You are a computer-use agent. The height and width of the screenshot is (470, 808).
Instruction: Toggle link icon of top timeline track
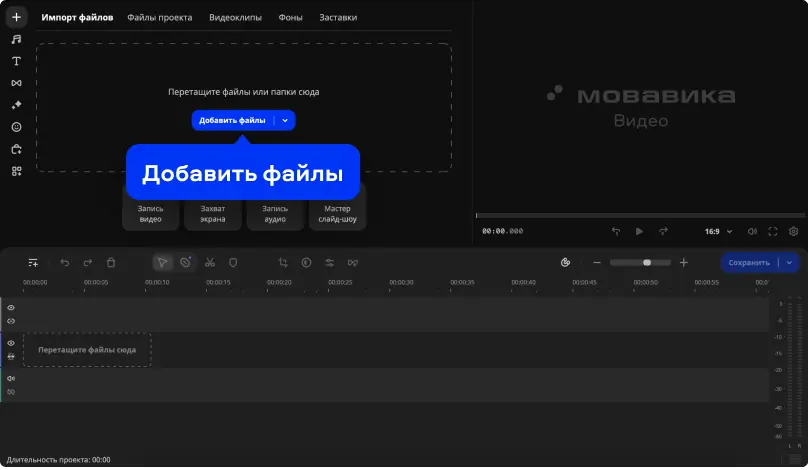11,321
